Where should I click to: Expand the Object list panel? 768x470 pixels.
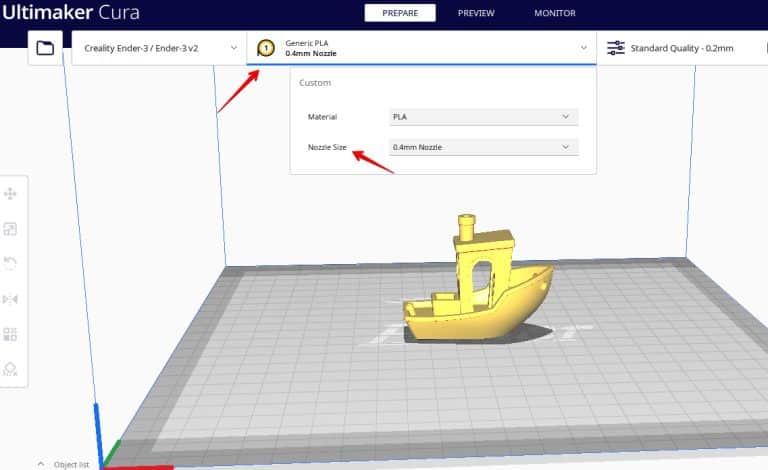pyautogui.click(x=64, y=464)
